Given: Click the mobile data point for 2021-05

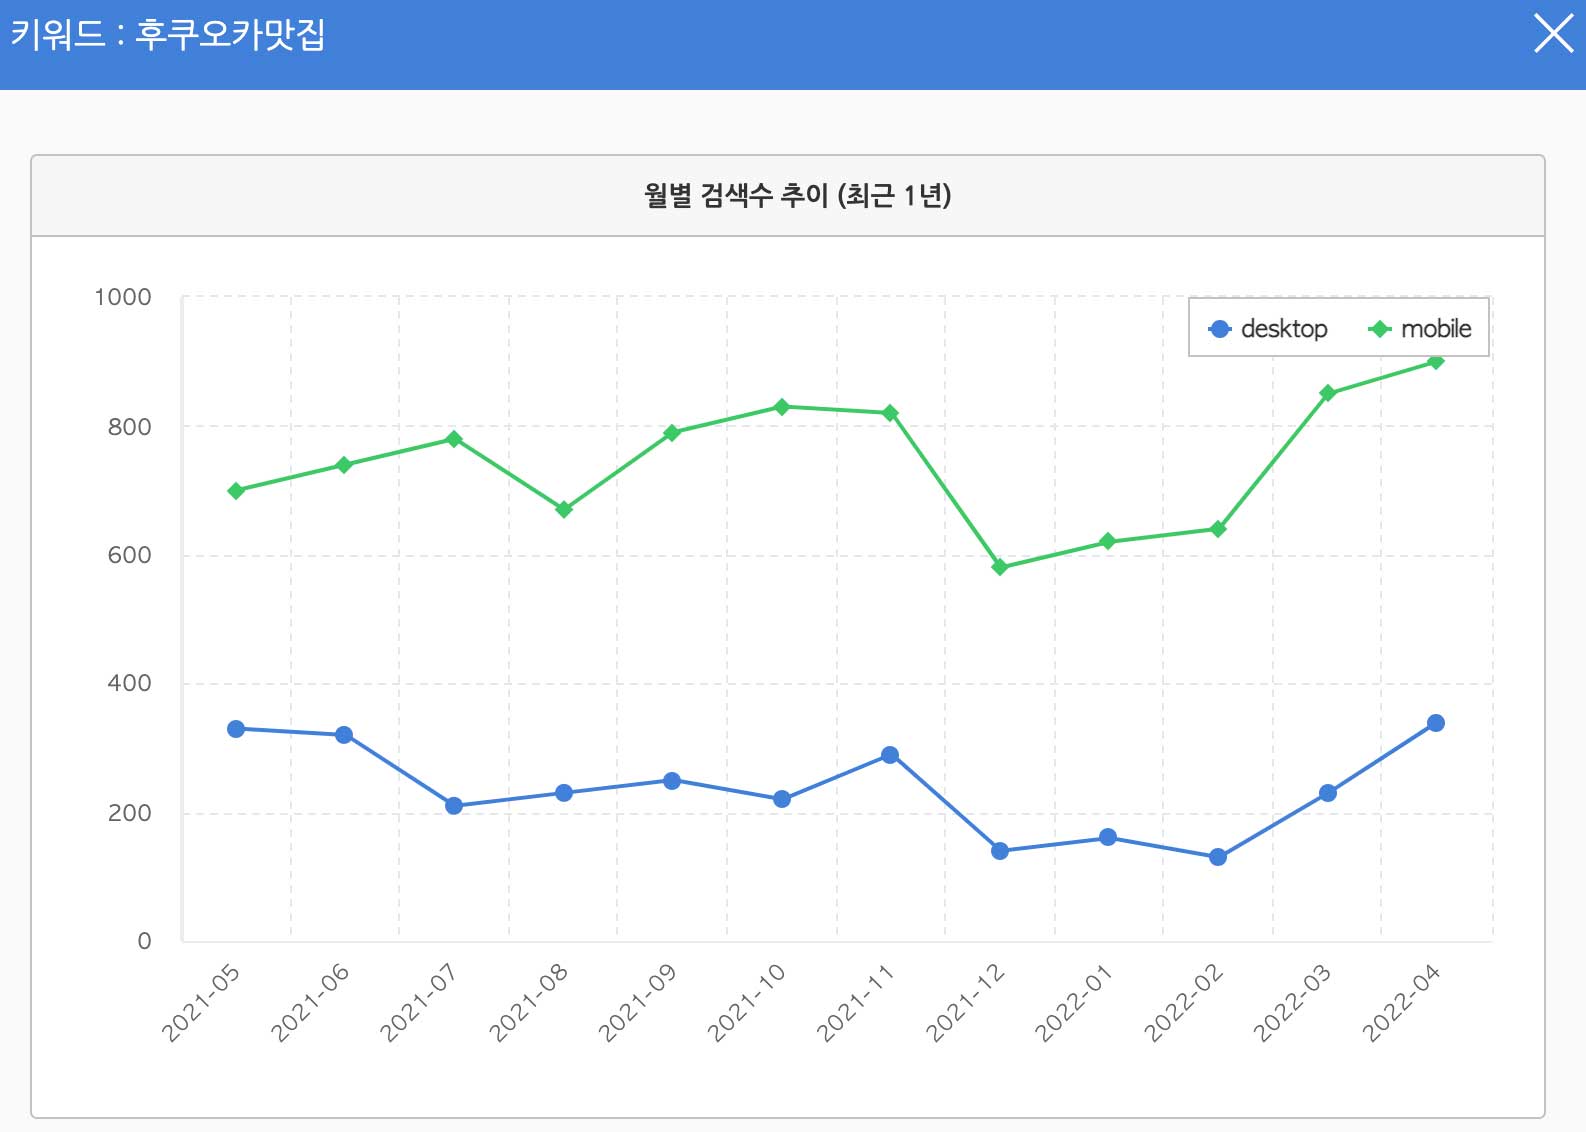Looking at the screenshot, I should [236, 491].
